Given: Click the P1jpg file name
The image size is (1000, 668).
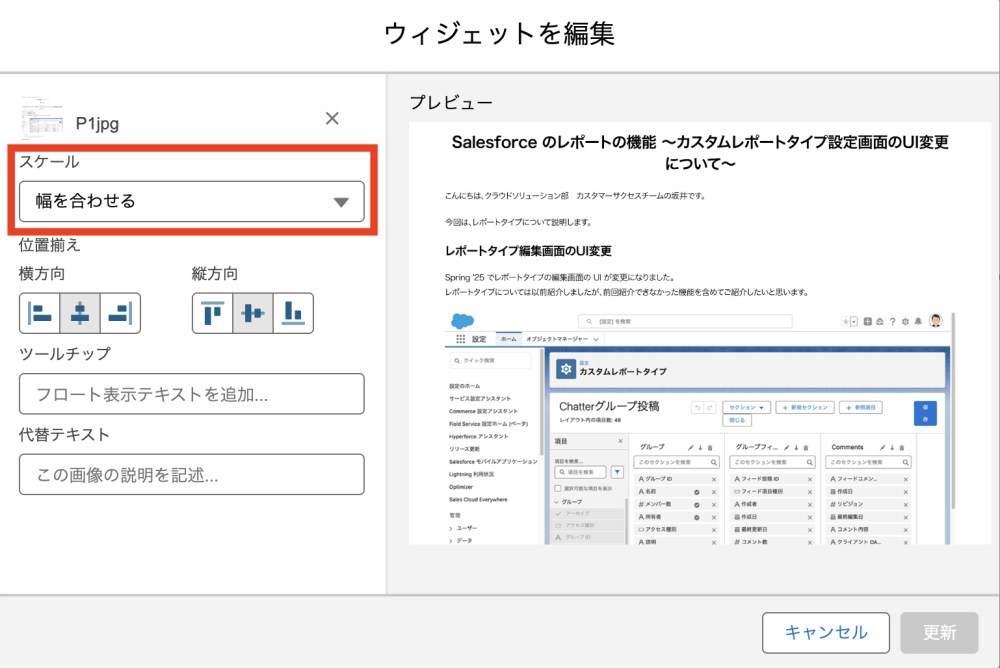Looking at the screenshot, I should pos(97,123).
